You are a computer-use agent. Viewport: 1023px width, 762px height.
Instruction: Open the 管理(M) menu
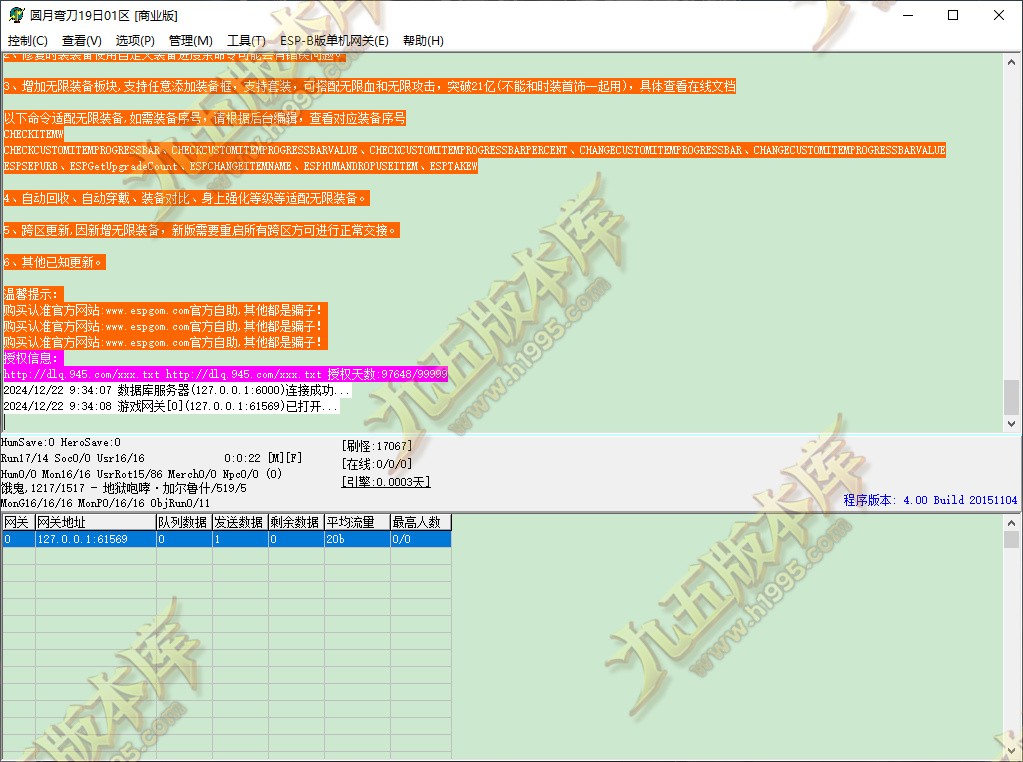191,40
